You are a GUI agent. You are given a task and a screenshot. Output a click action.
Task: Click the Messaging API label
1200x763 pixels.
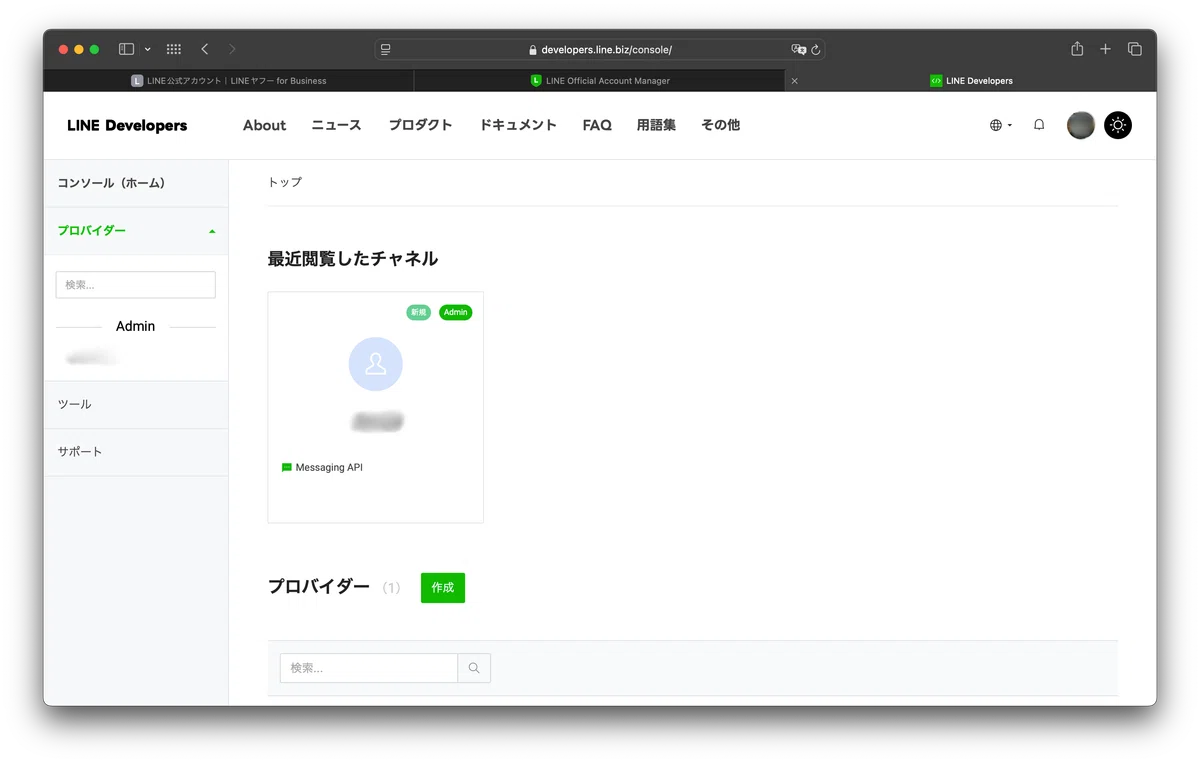coord(329,467)
